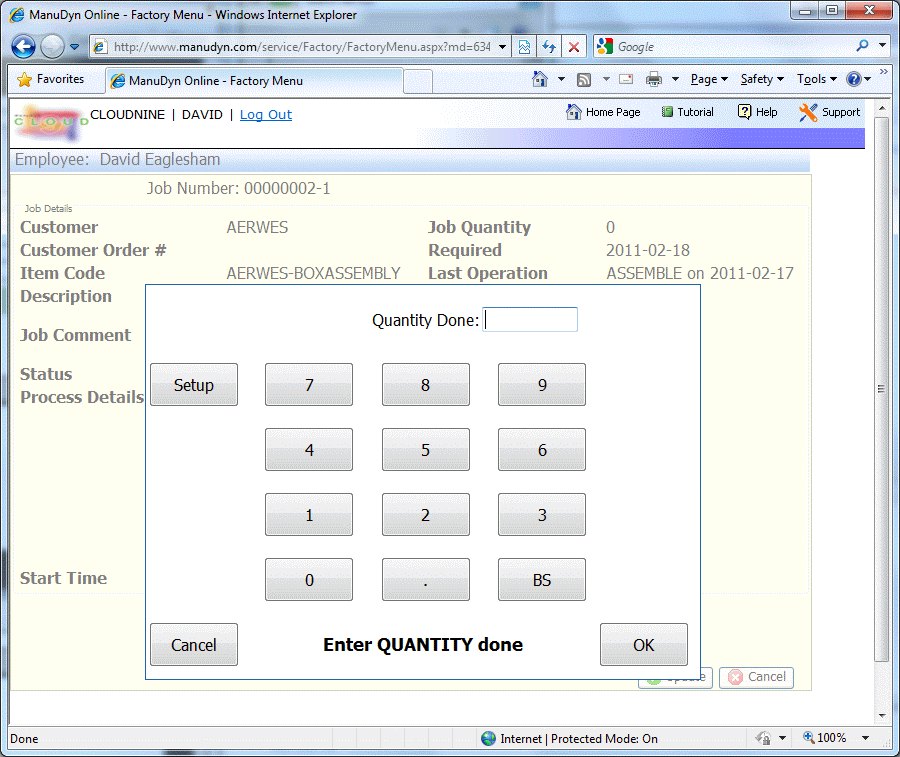The width and height of the screenshot is (900, 757).
Task: Open Support tools icon
Action: point(808,112)
